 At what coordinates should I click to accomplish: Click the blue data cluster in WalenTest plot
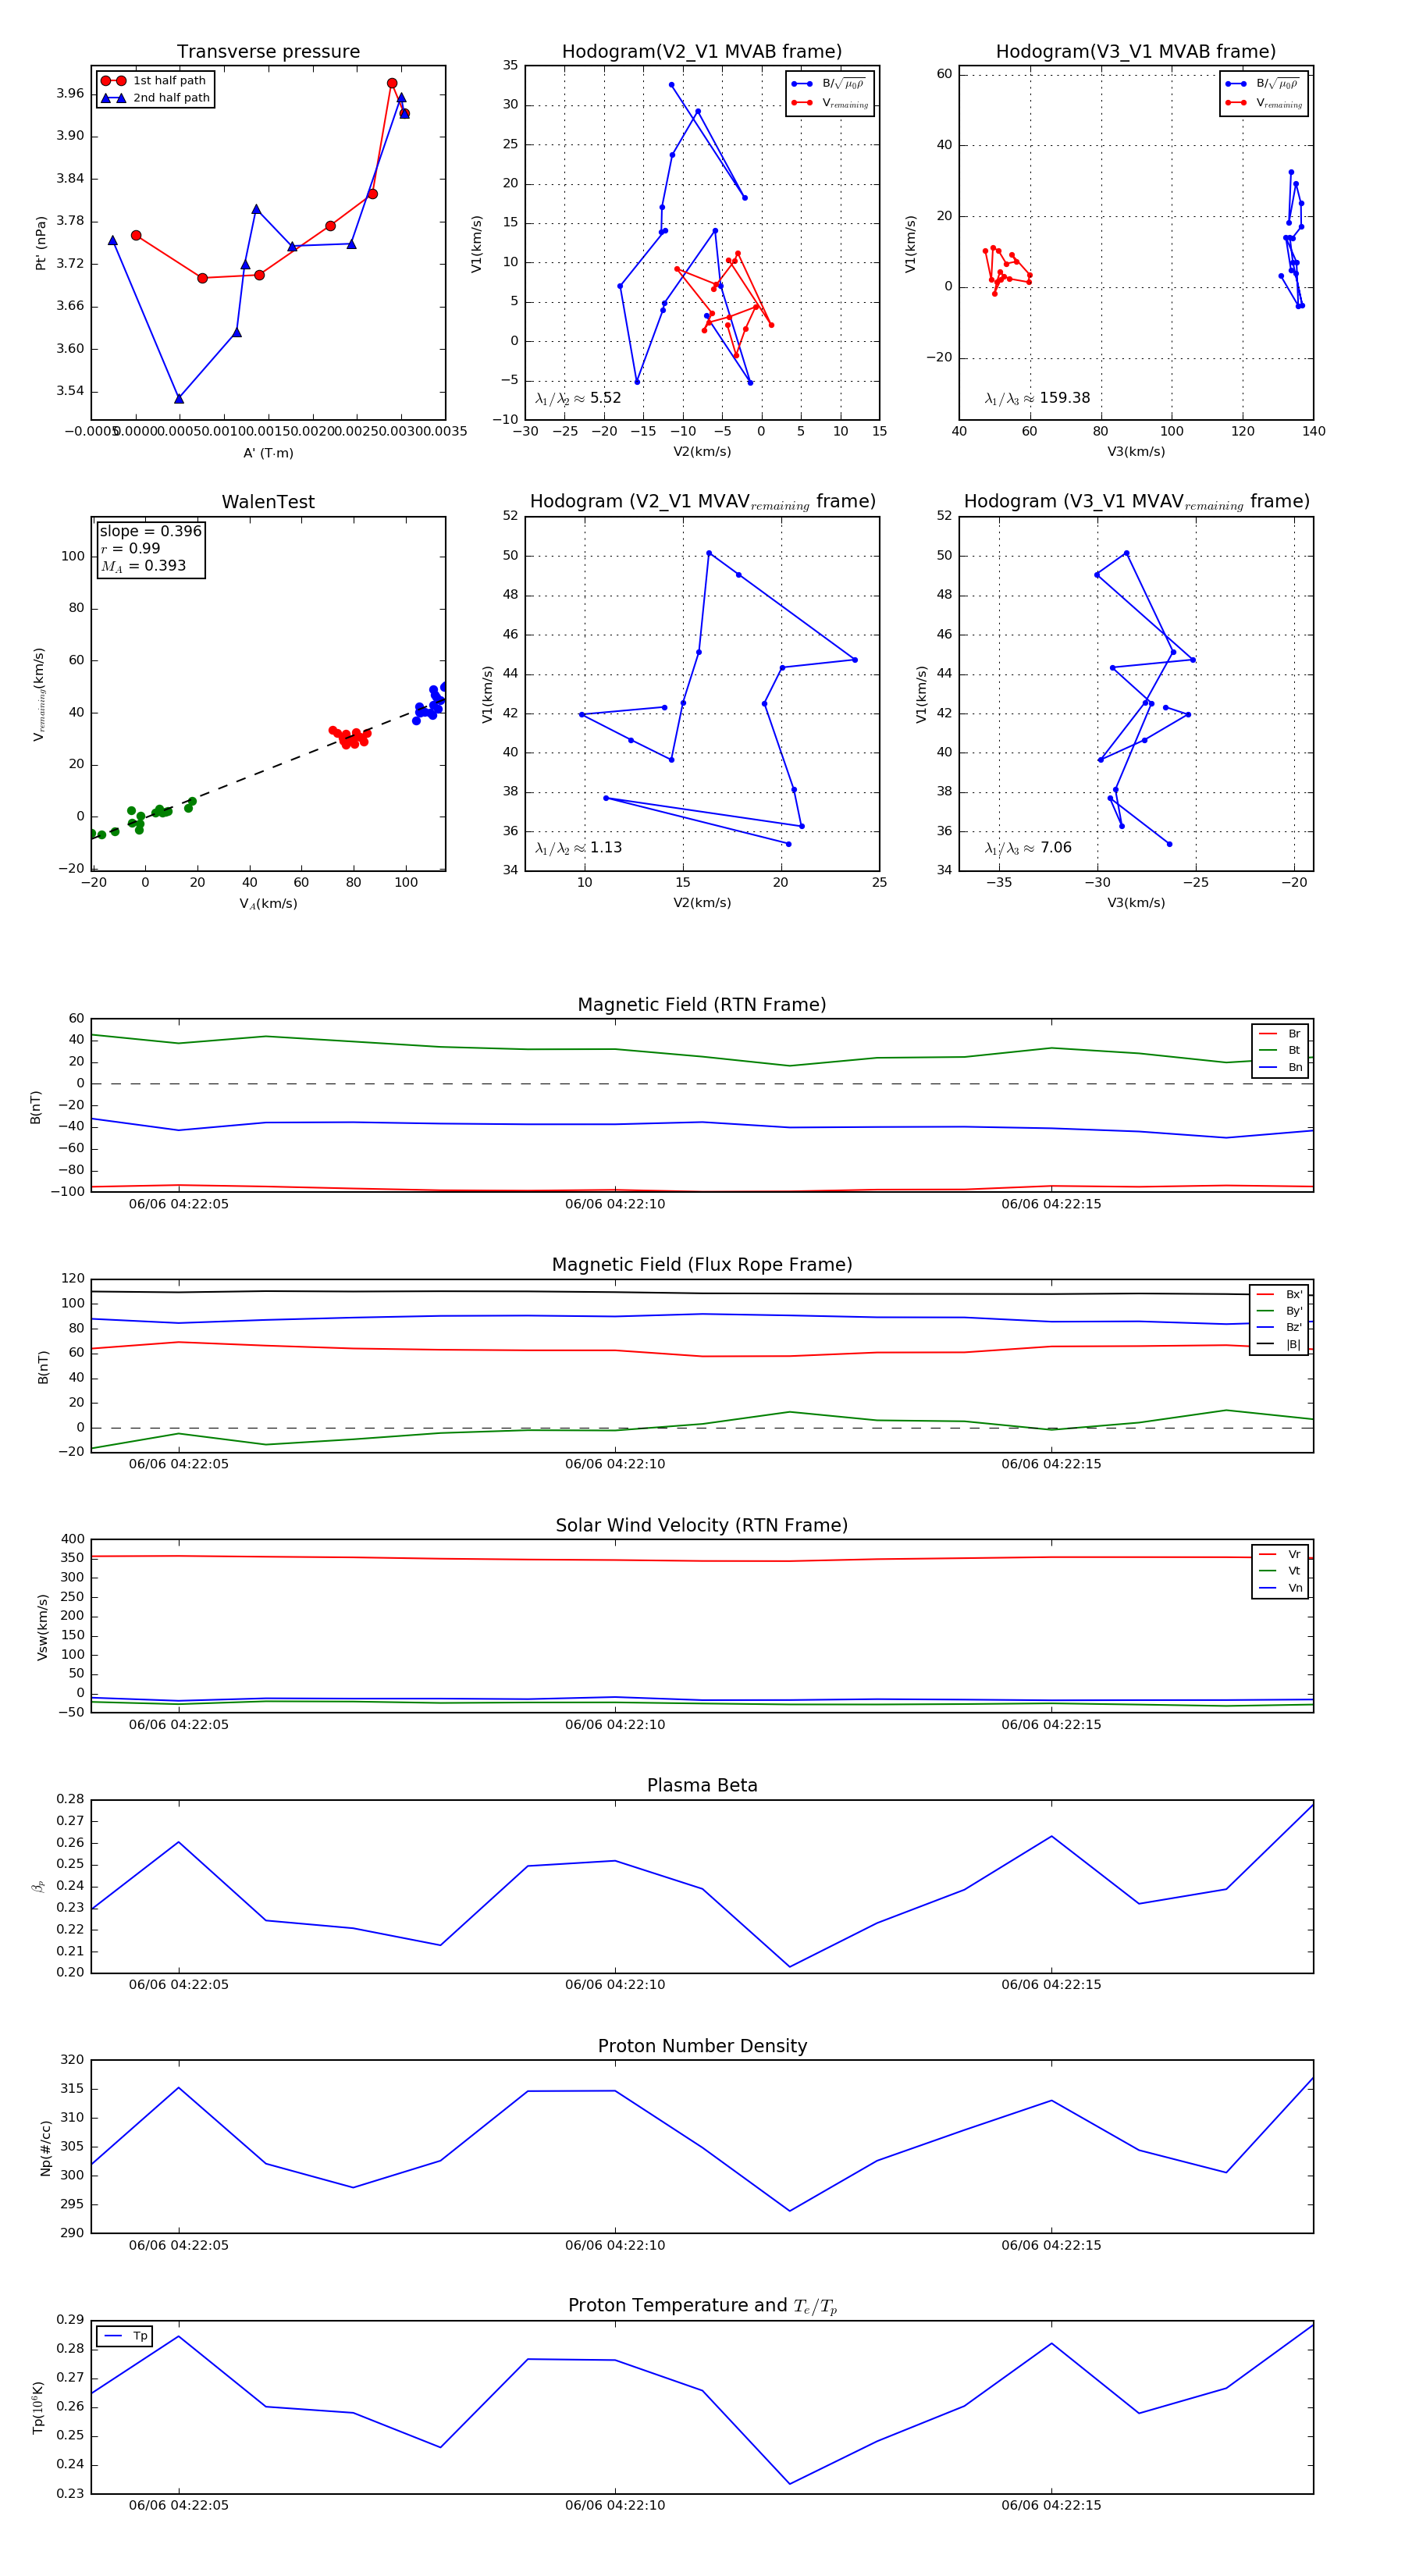pyautogui.click(x=430, y=702)
